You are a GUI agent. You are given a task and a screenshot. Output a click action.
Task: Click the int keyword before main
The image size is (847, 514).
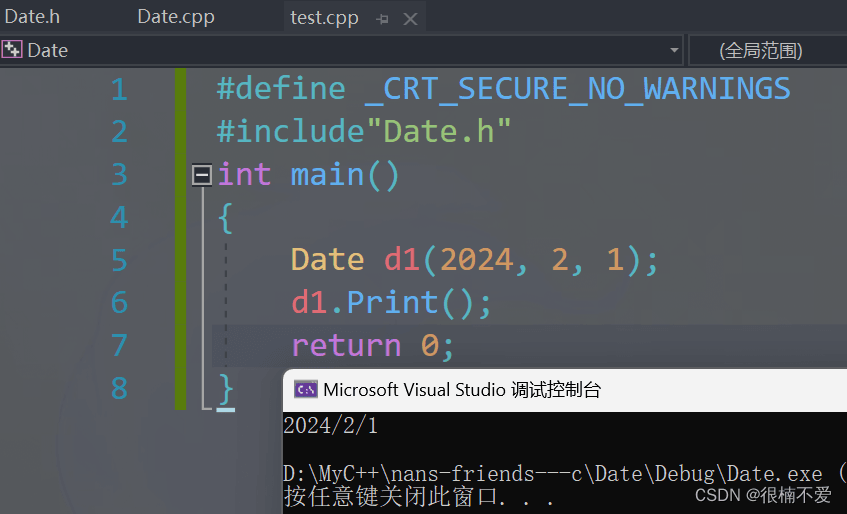pyautogui.click(x=244, y=174)
